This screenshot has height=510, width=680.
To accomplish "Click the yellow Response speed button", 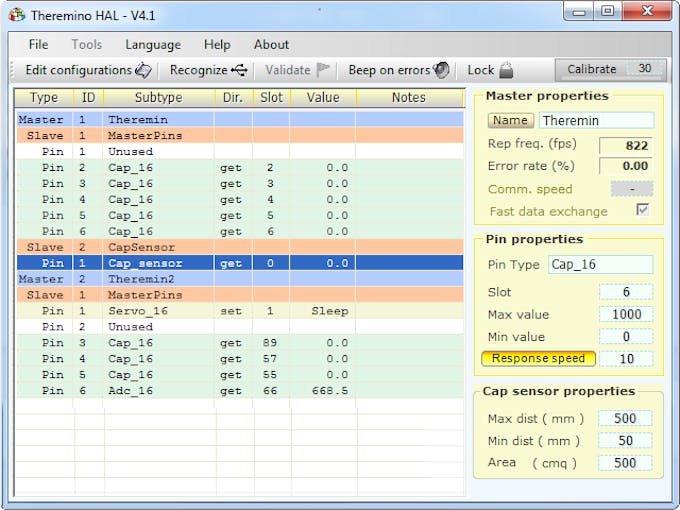I will 538,359.
